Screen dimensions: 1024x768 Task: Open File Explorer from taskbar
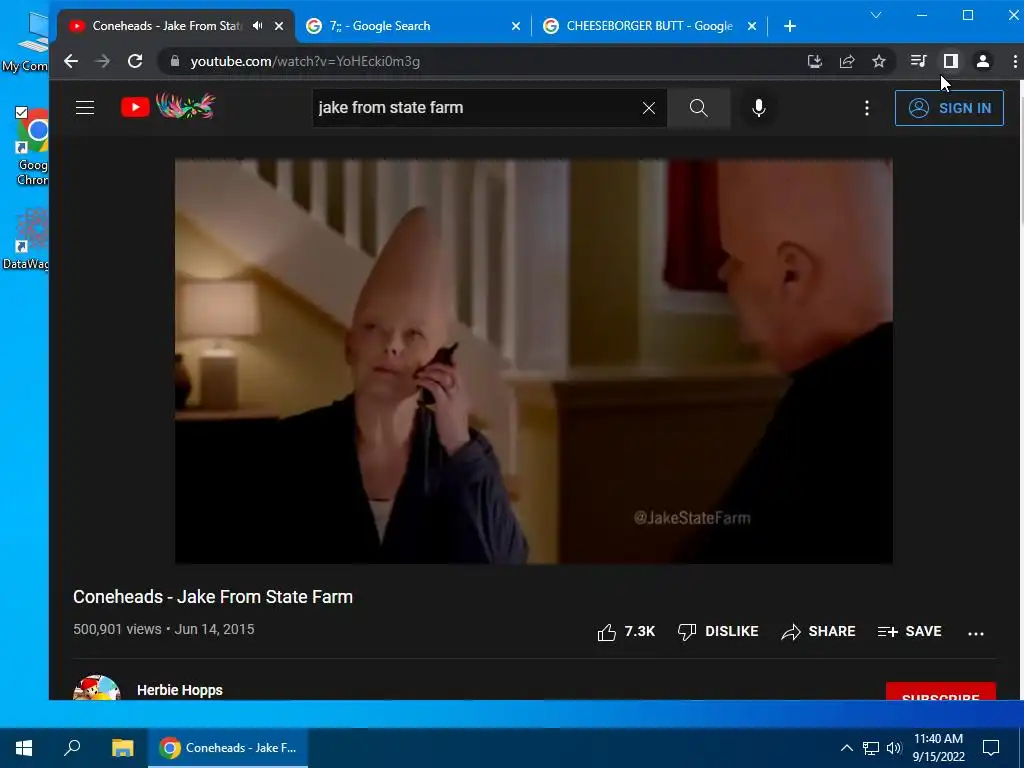pos(122,748)
